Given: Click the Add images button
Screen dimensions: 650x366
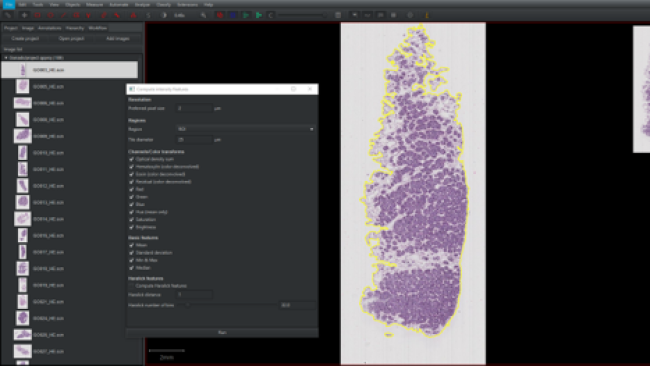Looking at the screenshot, I should click(118, 39).
